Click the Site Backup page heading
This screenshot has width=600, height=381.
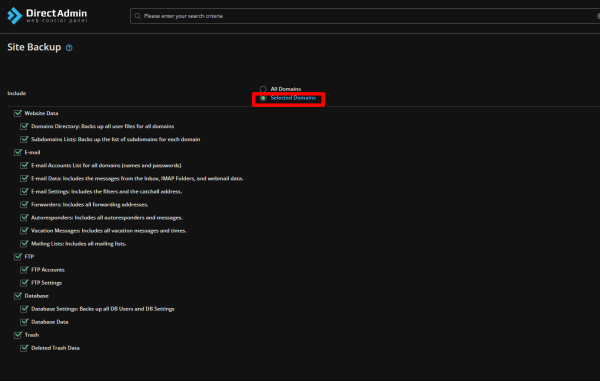(x=34, y=47)
